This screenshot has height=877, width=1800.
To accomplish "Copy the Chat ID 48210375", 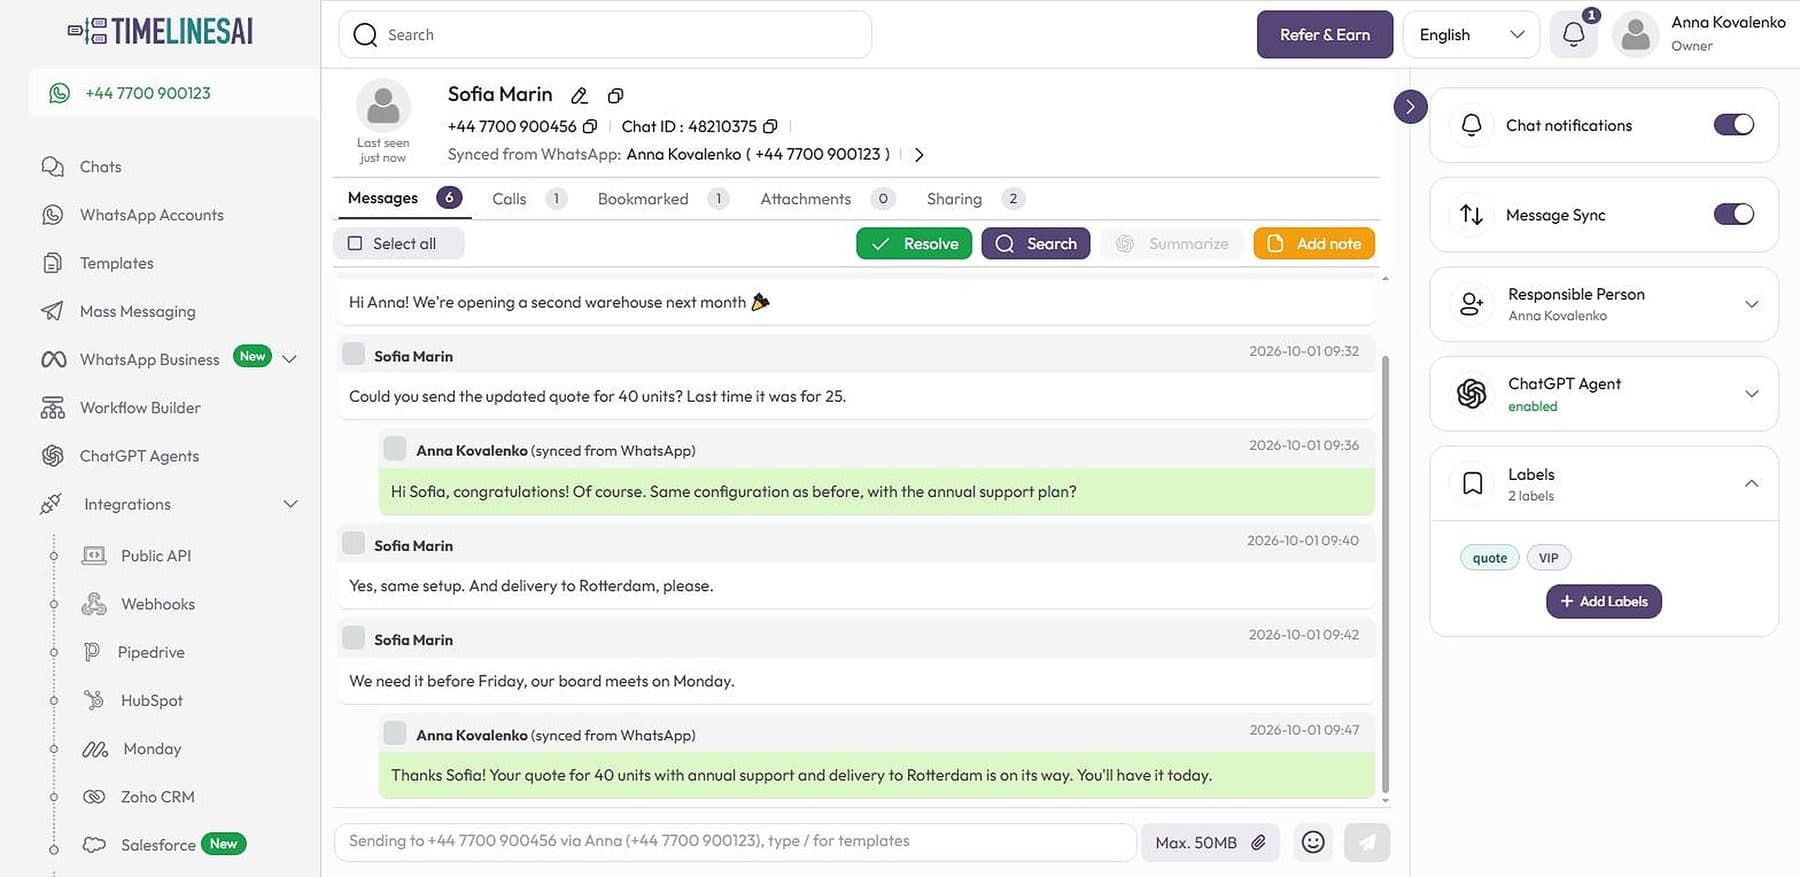I will 770,127.
